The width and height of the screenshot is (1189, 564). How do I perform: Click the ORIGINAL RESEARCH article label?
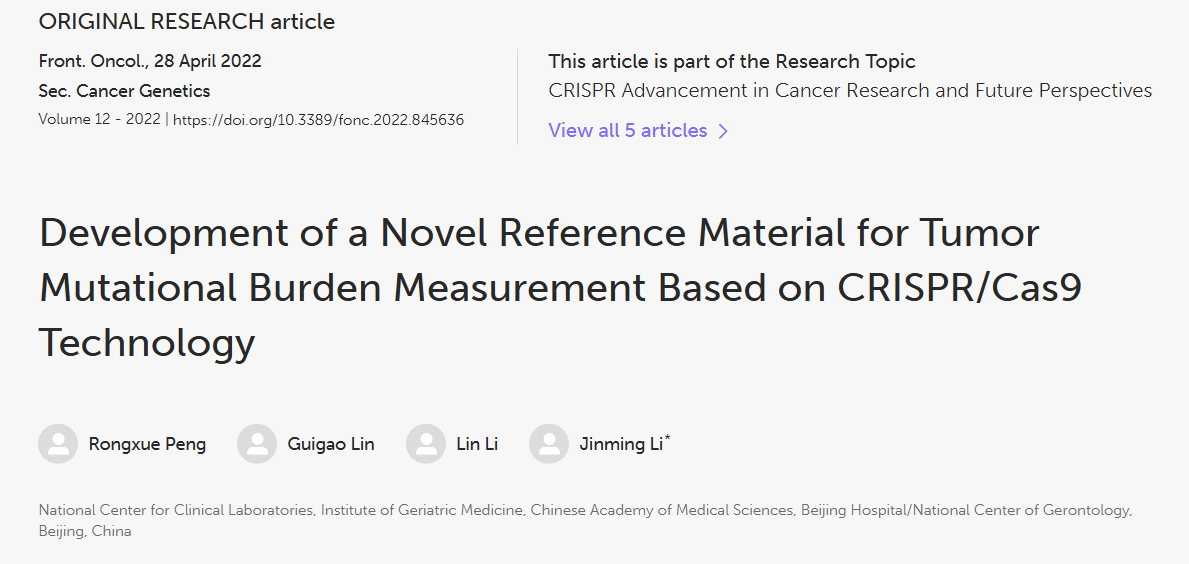coord(187,21)
